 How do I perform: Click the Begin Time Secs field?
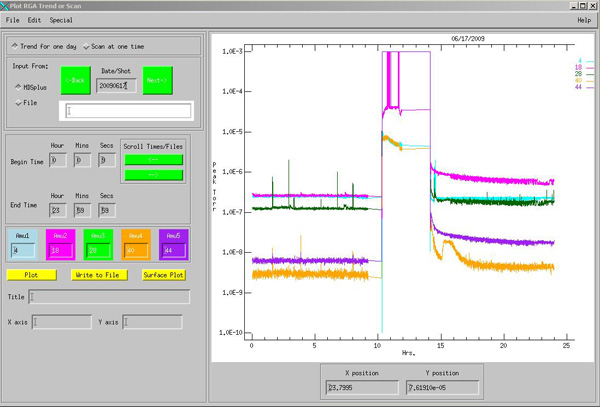(107, 160)
